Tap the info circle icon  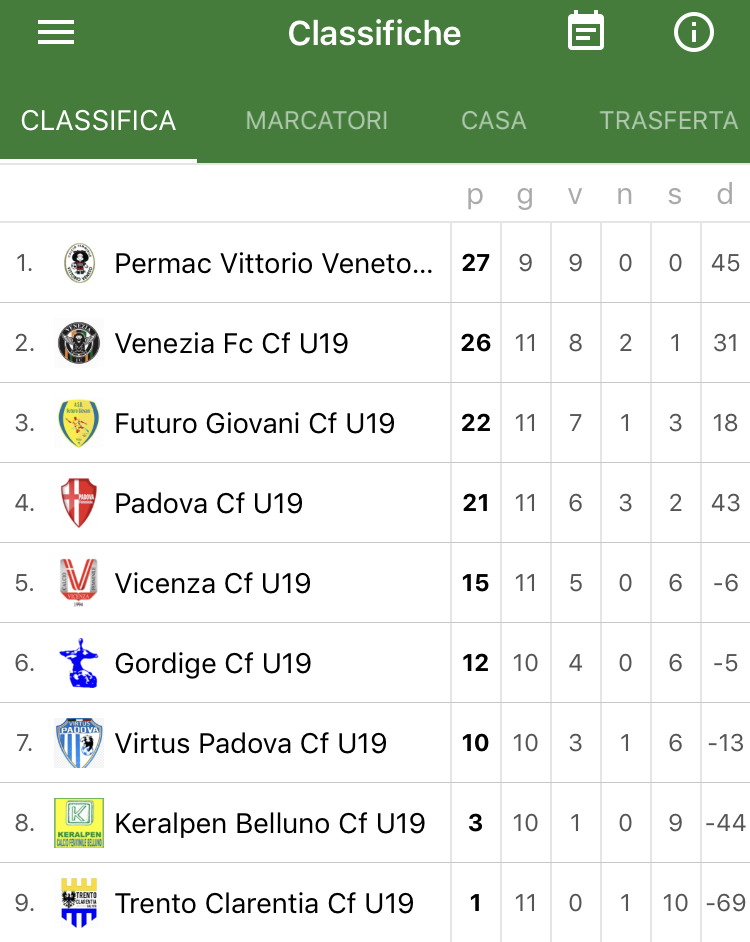click(x=694, y=32)
